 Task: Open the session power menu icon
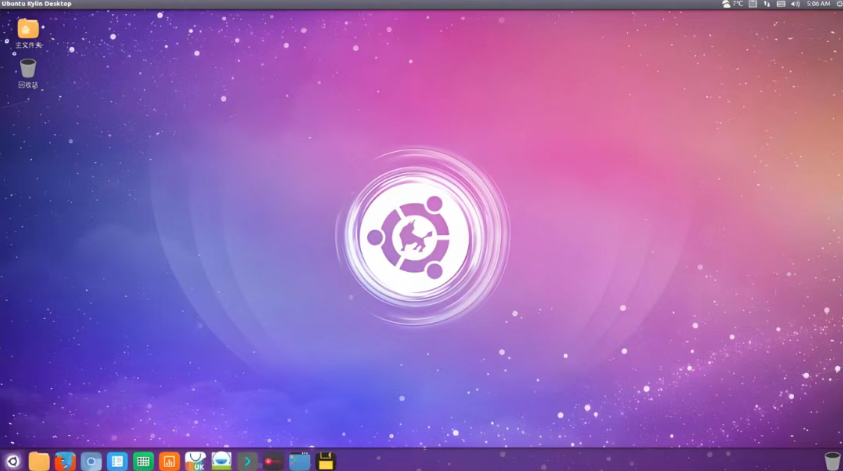(x=839, y=4)
